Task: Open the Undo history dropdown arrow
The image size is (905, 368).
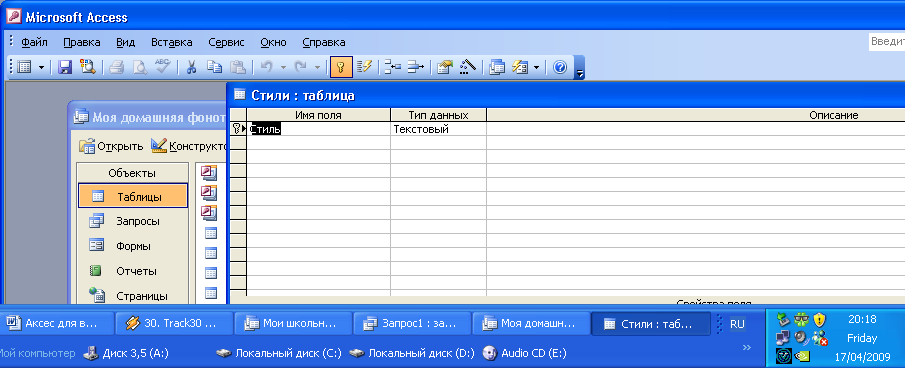Action: point(283,67)
